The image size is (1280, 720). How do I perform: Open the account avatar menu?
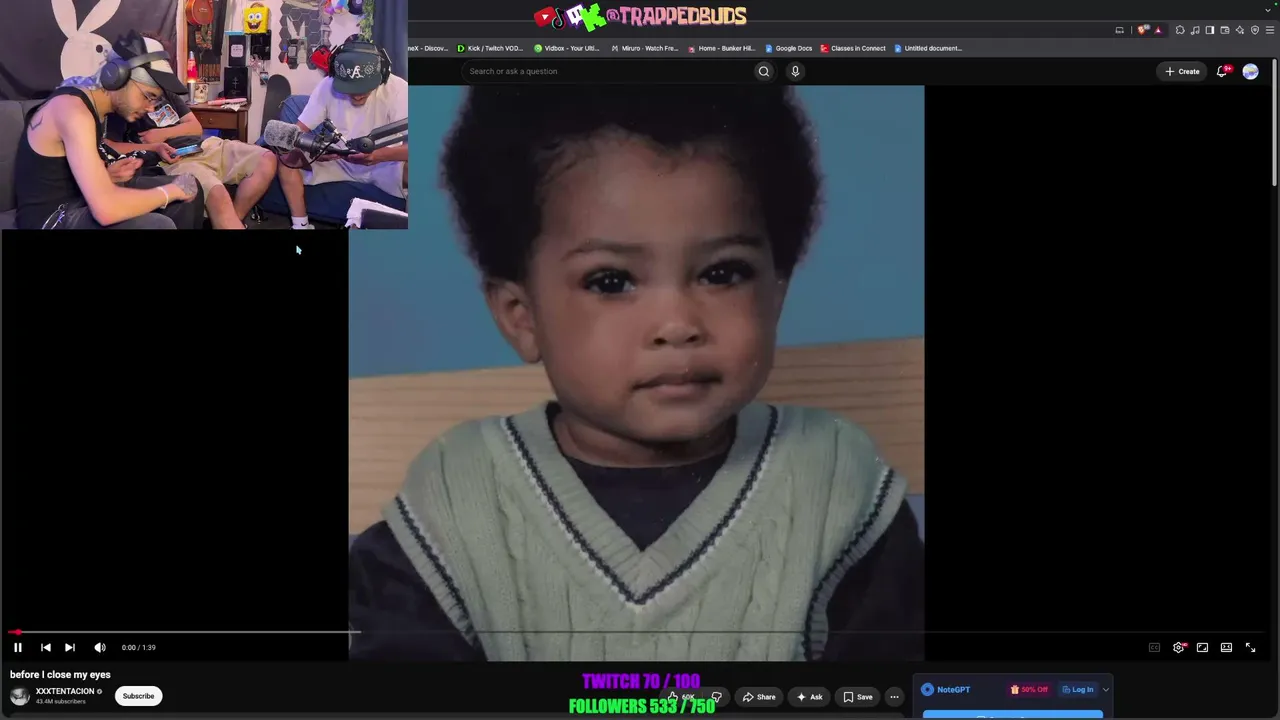1250,71
